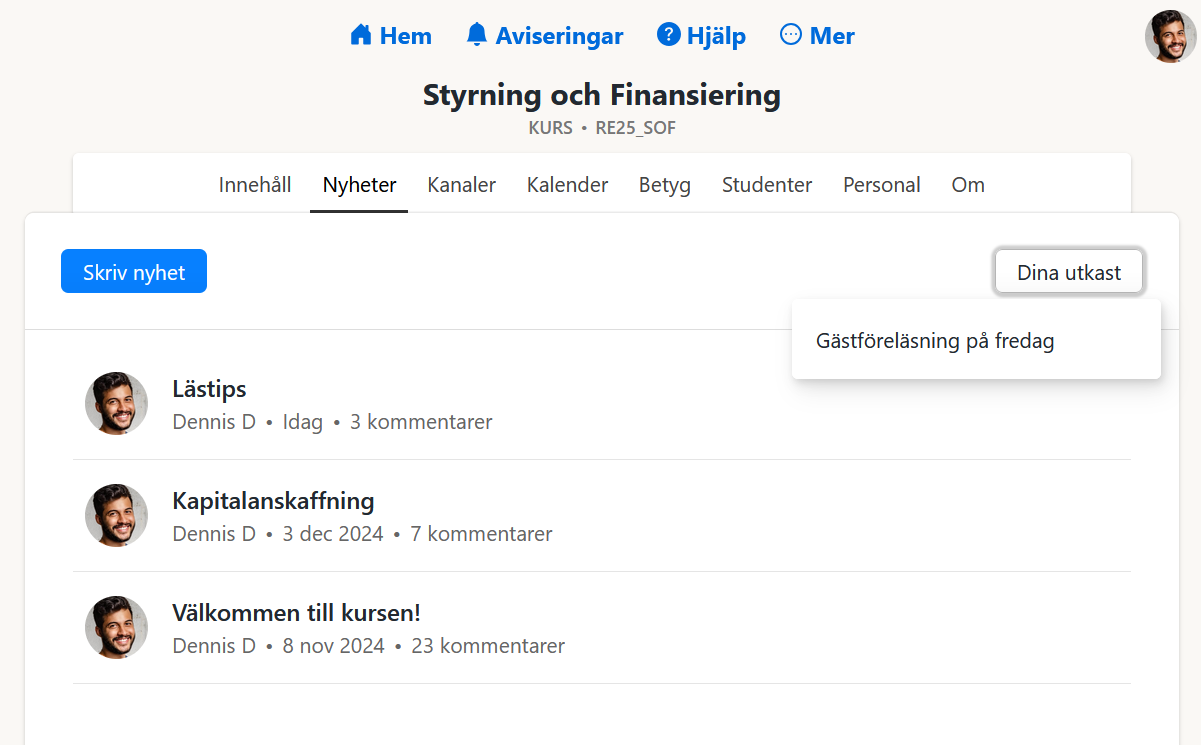This screenshot has height=745, width=1201.
Task: Switch to the Innehåll tab
Action: pyautogui.click(x=255, y=184)
